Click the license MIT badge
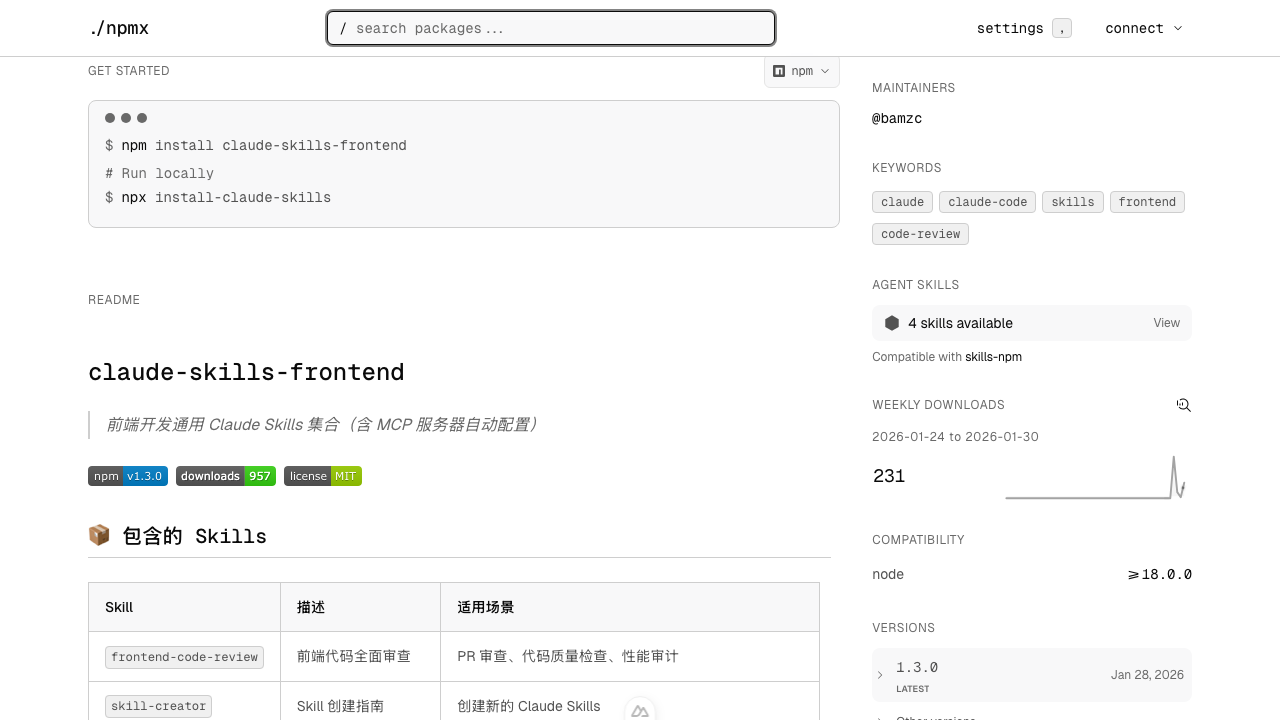The image size is (1280, 720). click(x=323, y=476)
